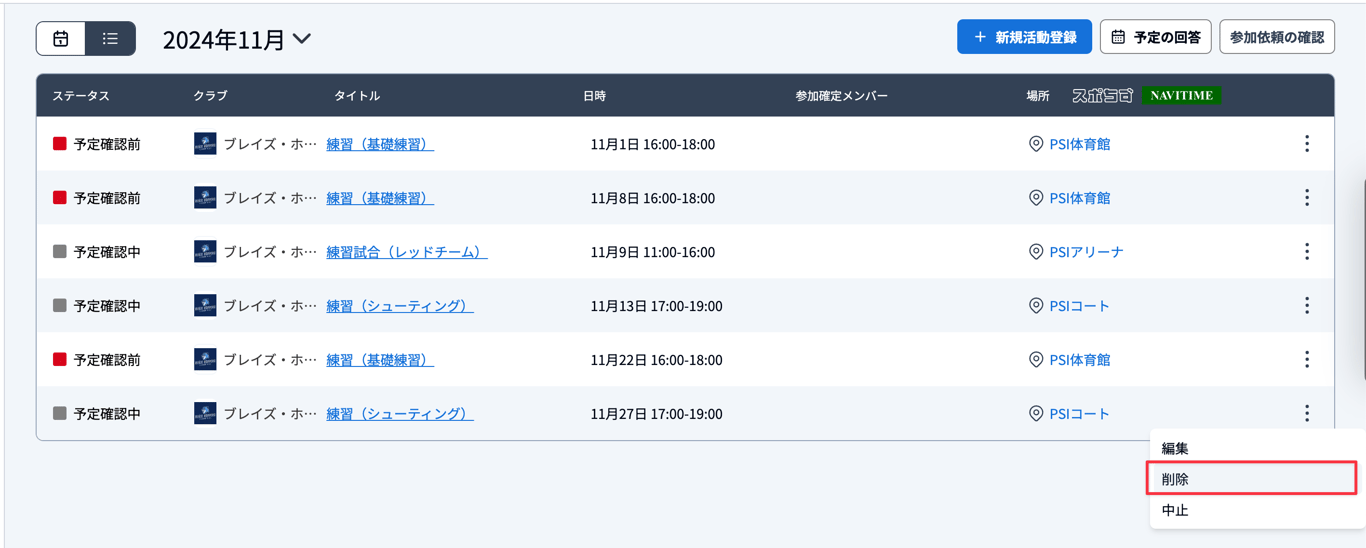Image resolution: width=1366 pixels, height=548 pixels.
Task: Choose 中止 in the context menu
Action: [x=1175, y=511]
